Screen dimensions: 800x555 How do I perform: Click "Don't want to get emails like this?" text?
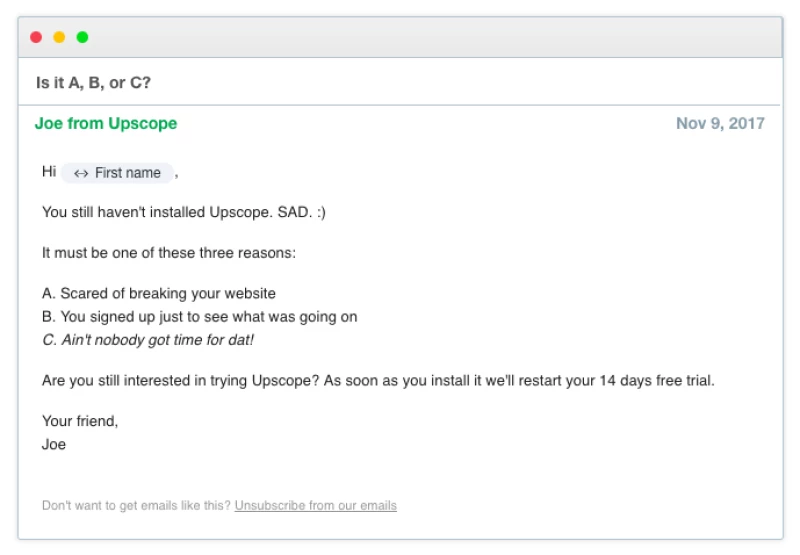[136, 506]
